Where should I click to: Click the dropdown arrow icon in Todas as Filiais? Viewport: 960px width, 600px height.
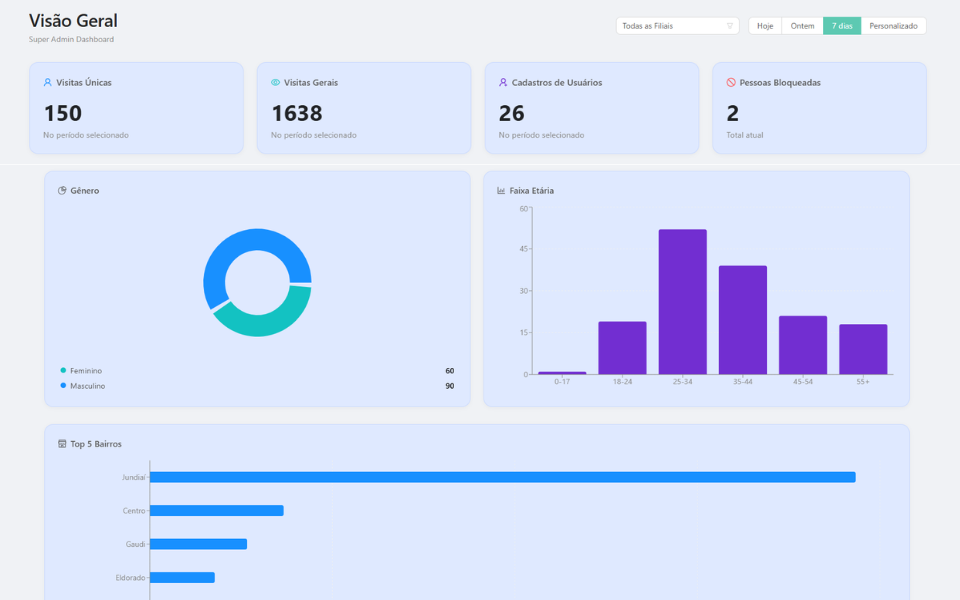[x=728, y=25]
